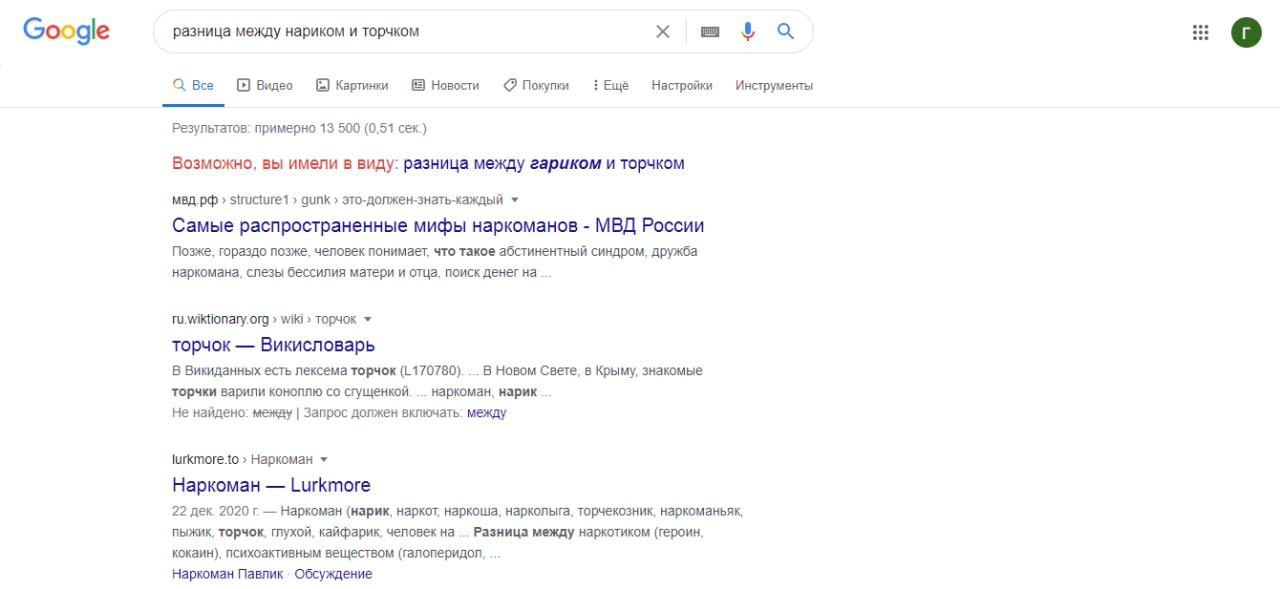Expand the мвд.рф result options arrow
Screen dimensions: 1280x589
tap(515, 200)
